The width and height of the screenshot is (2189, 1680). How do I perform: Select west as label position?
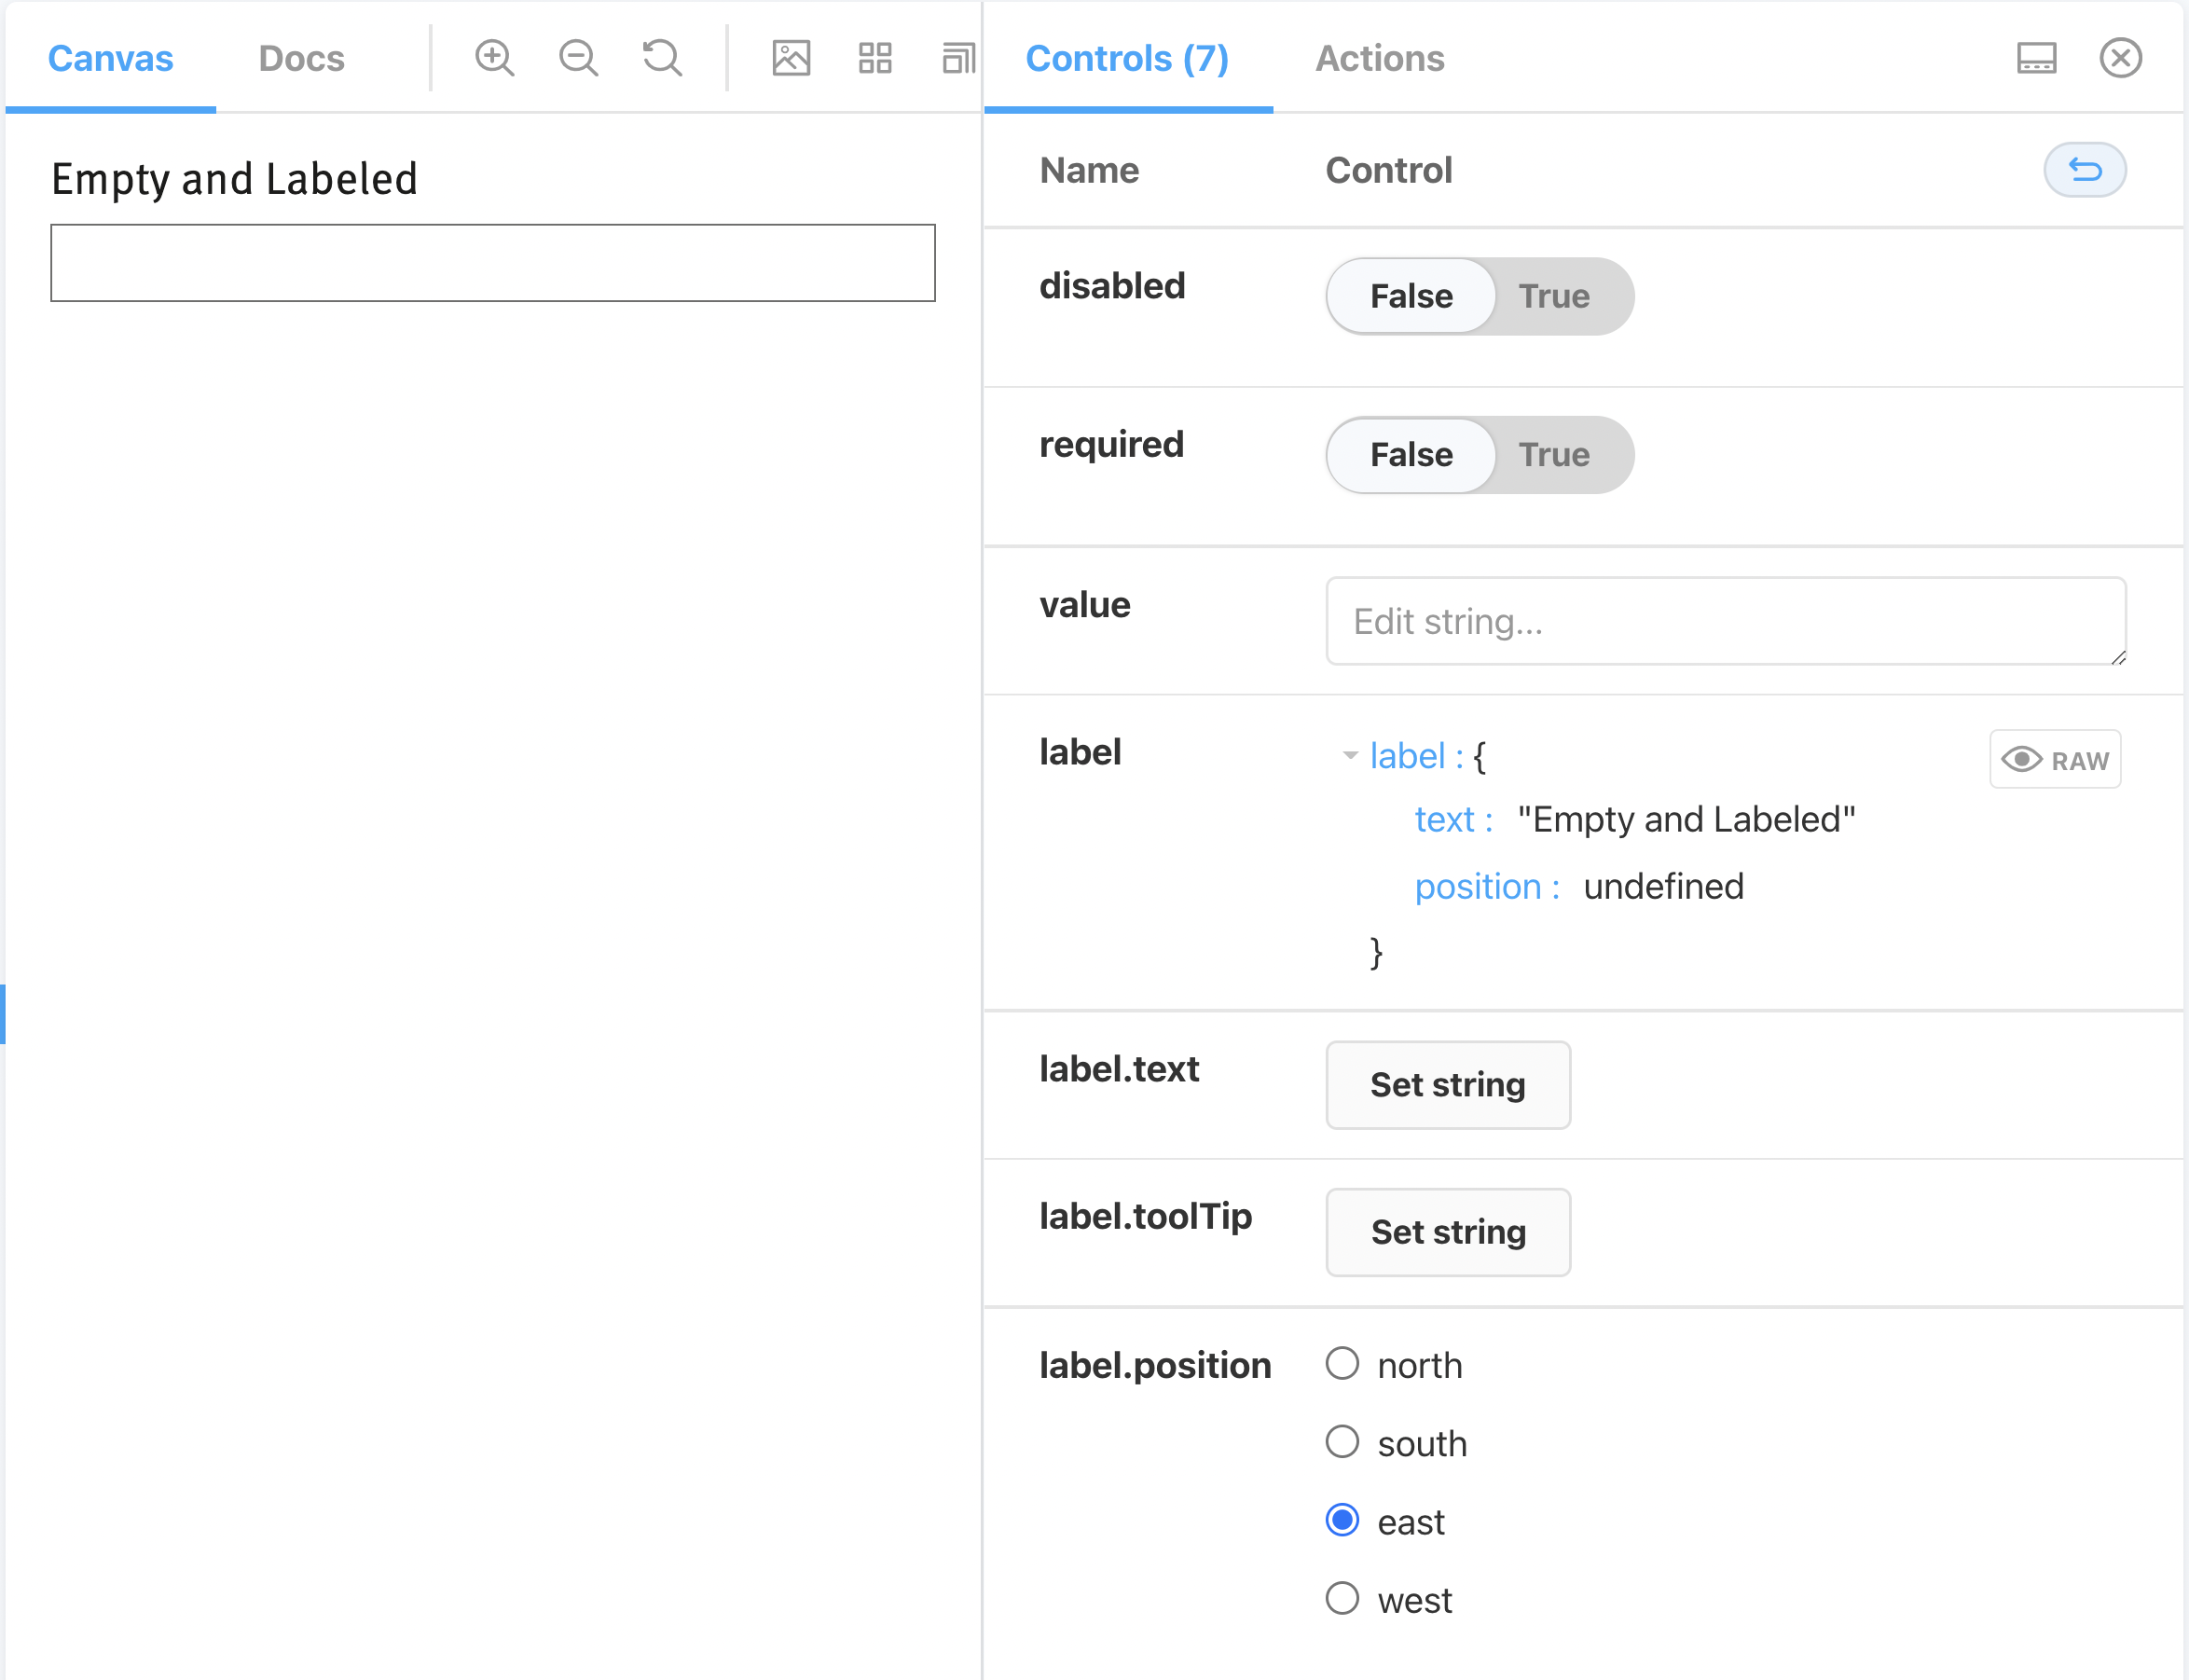1342,1598
